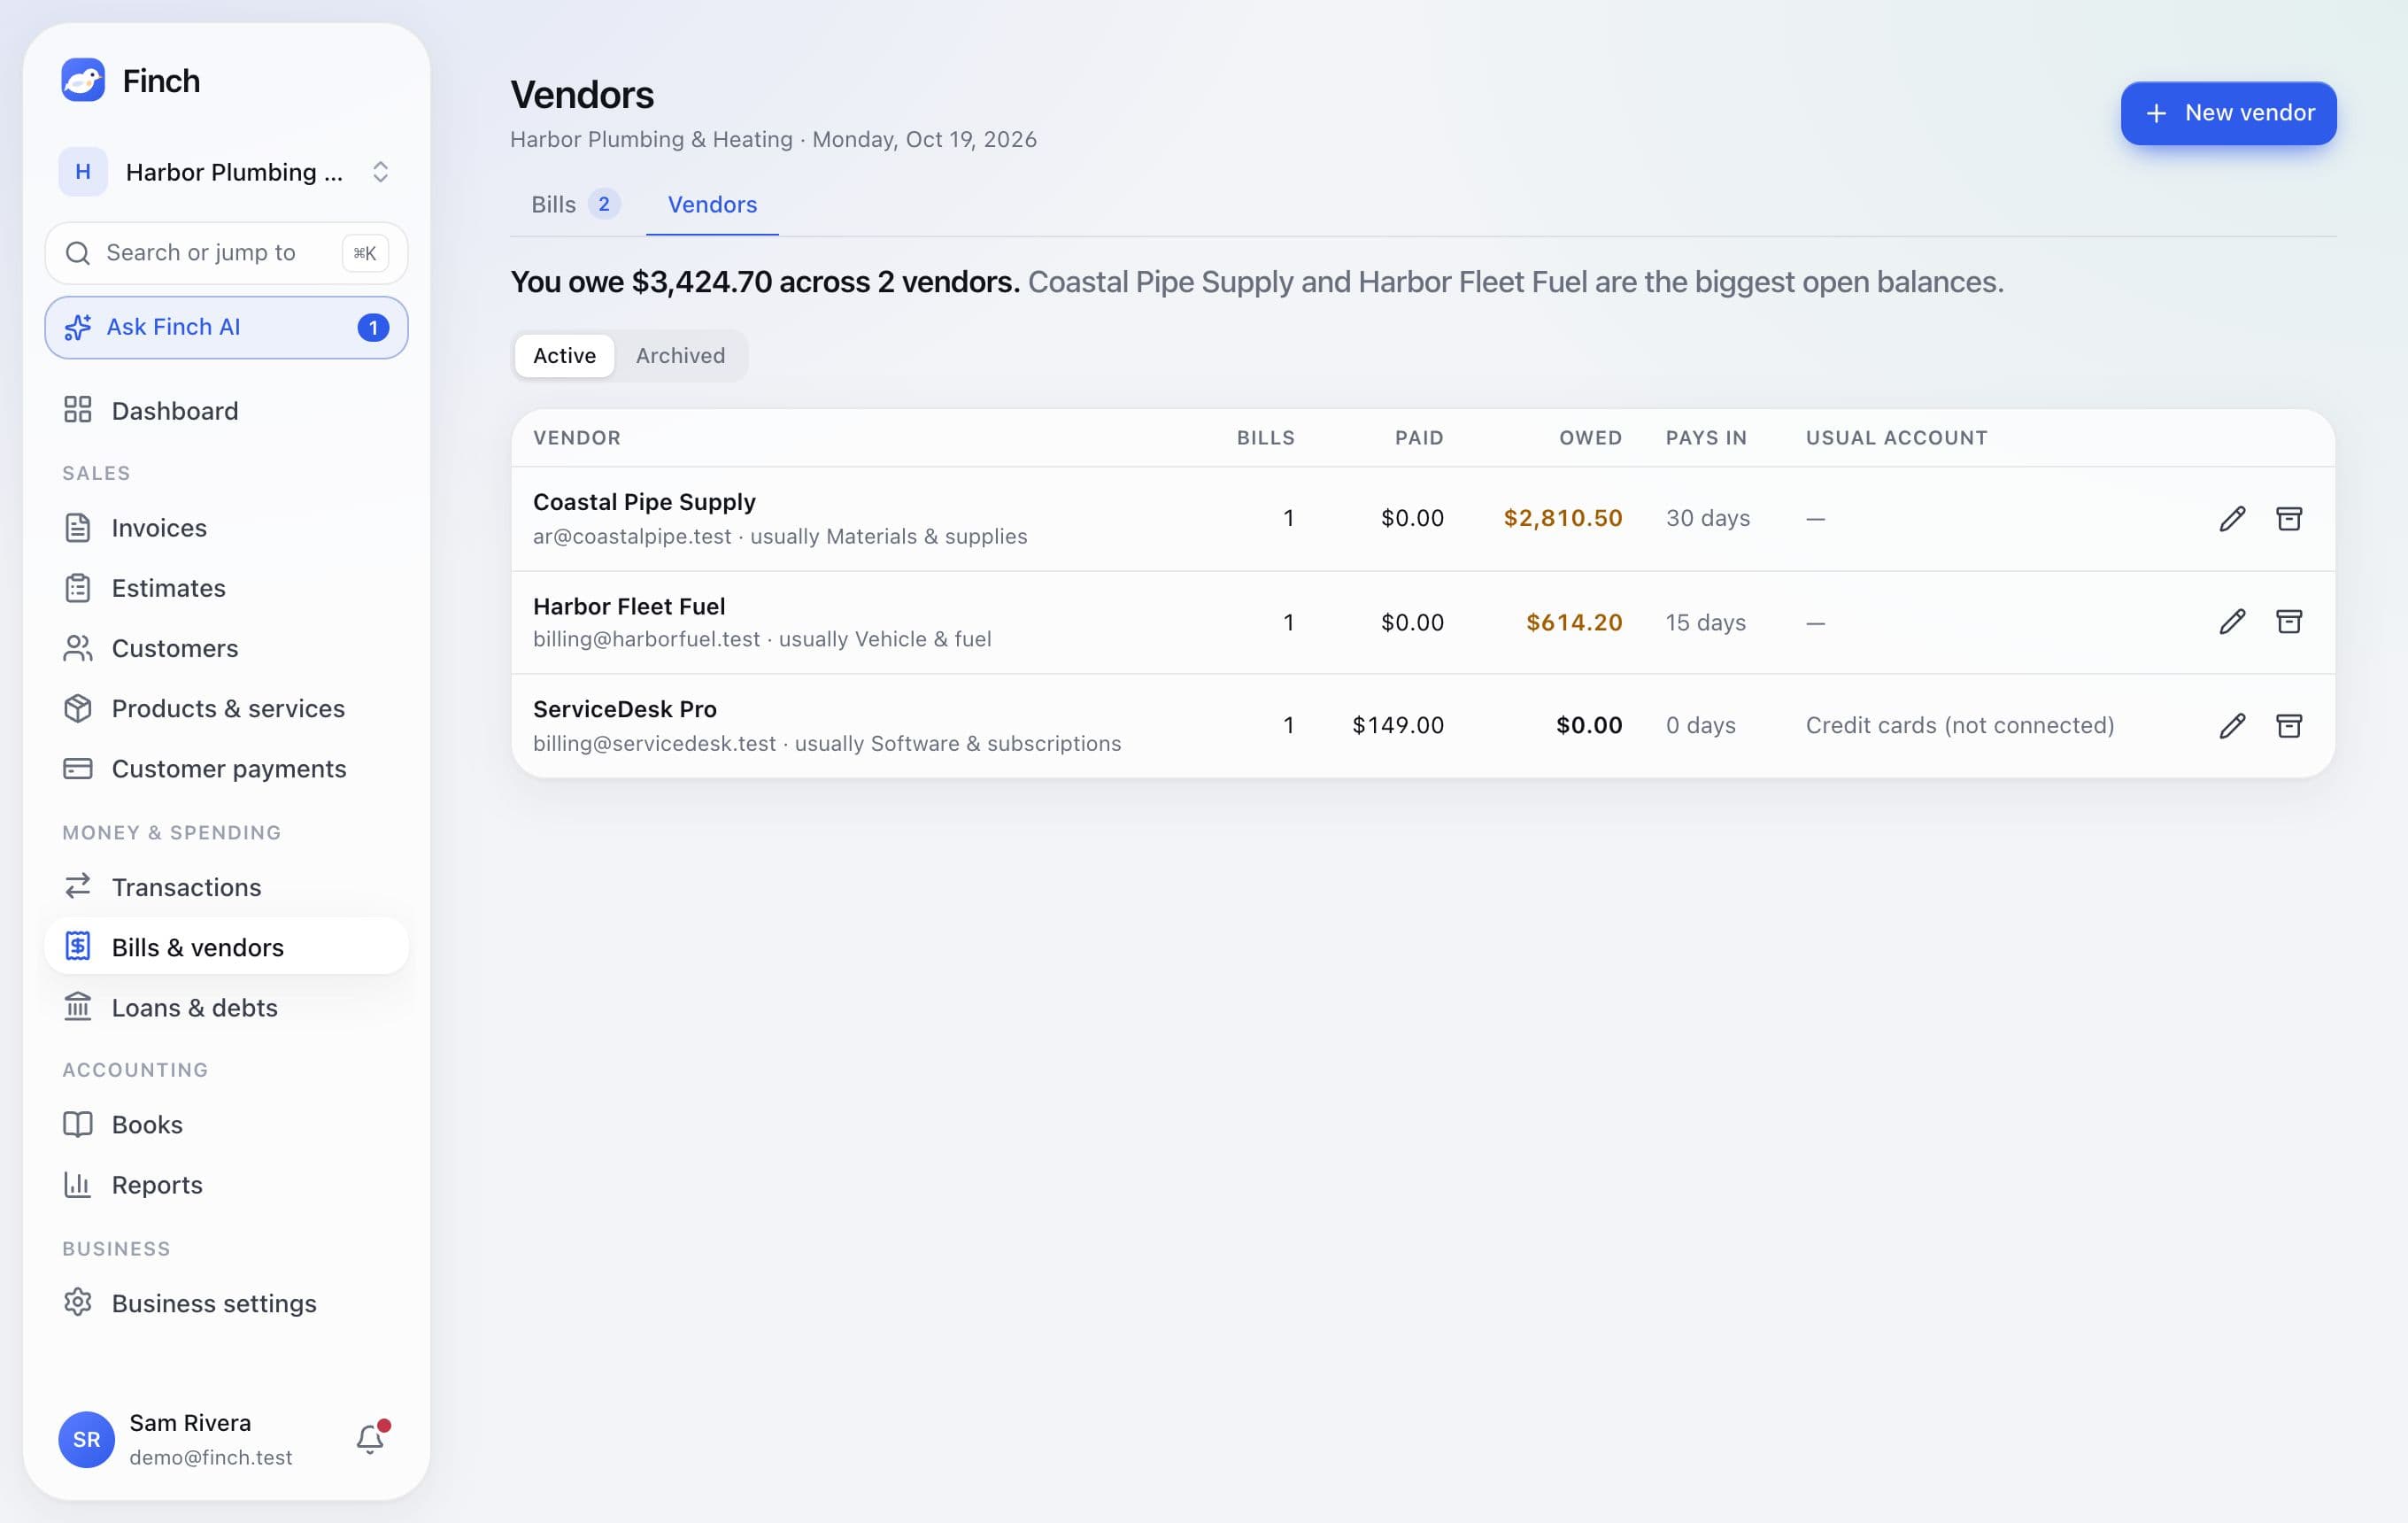Viewport: 2408px width, 1523px height.
Task: Click the ⌘K shortcut badge
Action: coord(365,253)
